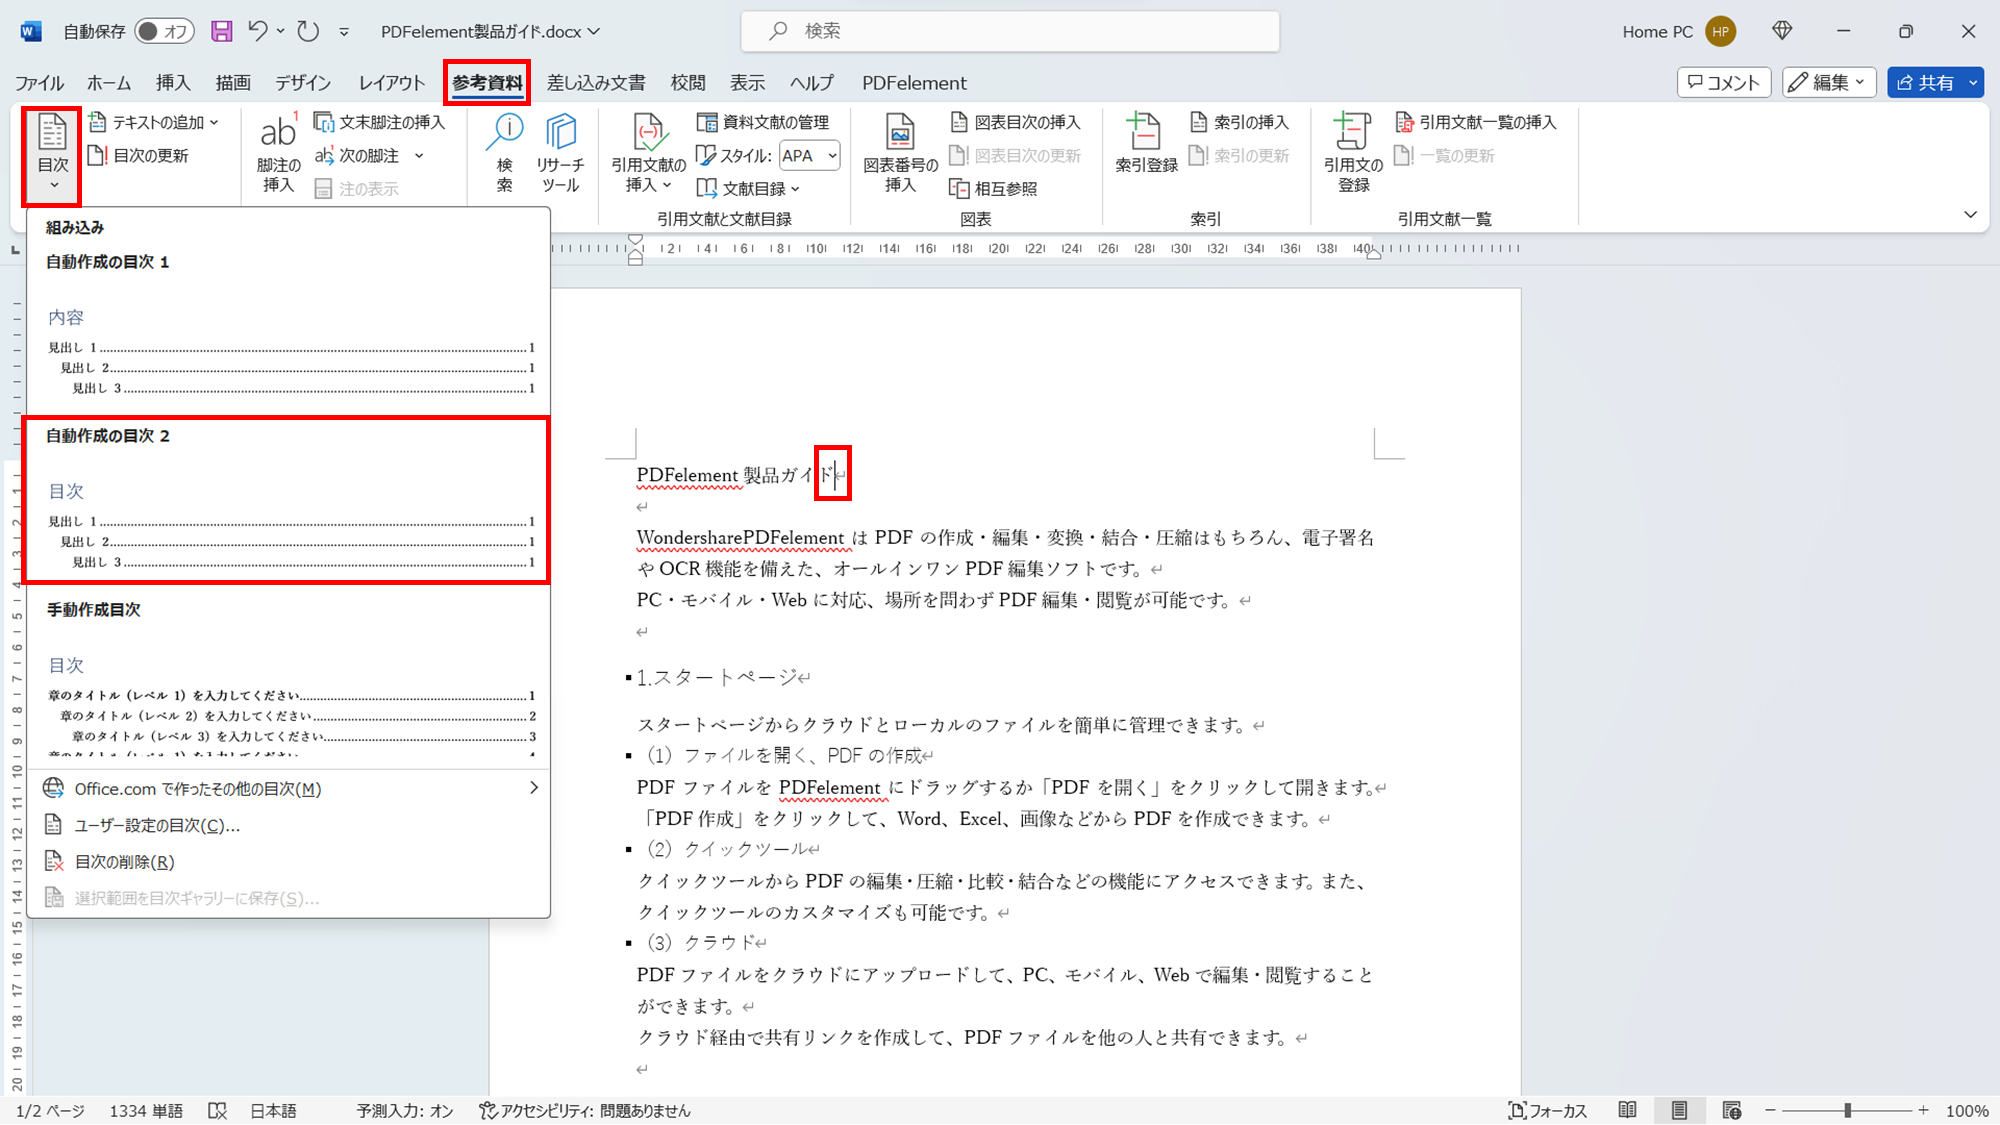Switch to the 校閲 tab

pyautogui.click(x=688, y=83)
